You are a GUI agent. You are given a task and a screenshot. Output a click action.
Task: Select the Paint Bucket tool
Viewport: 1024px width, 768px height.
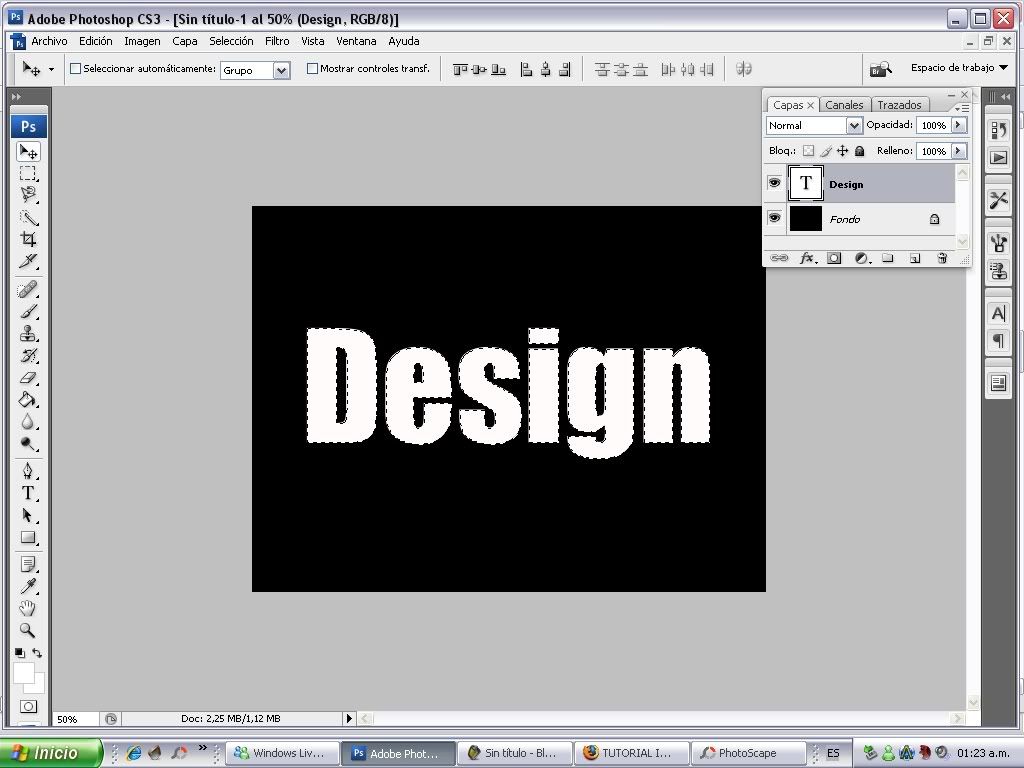pos(27,400)
